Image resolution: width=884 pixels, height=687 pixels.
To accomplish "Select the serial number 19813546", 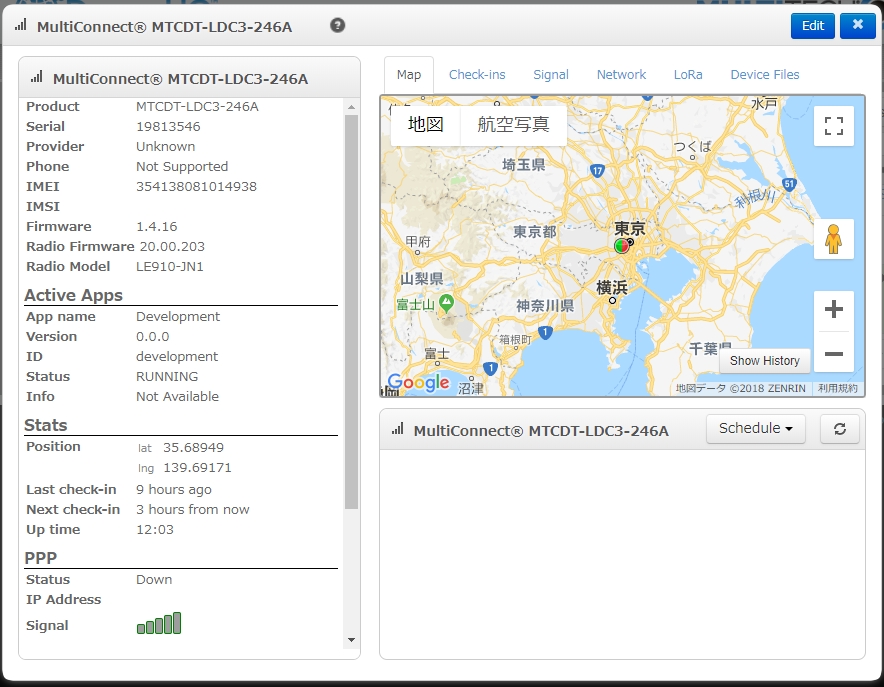I will click(x=168, y=126).
